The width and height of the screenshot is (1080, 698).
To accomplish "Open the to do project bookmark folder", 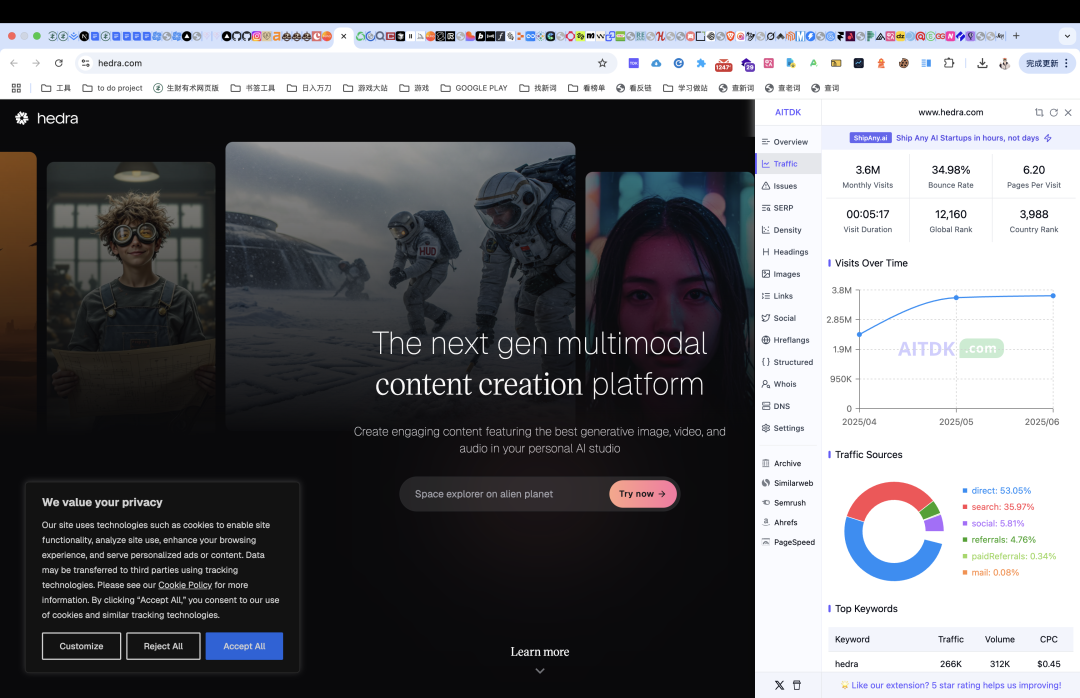I will click(112, 88).
